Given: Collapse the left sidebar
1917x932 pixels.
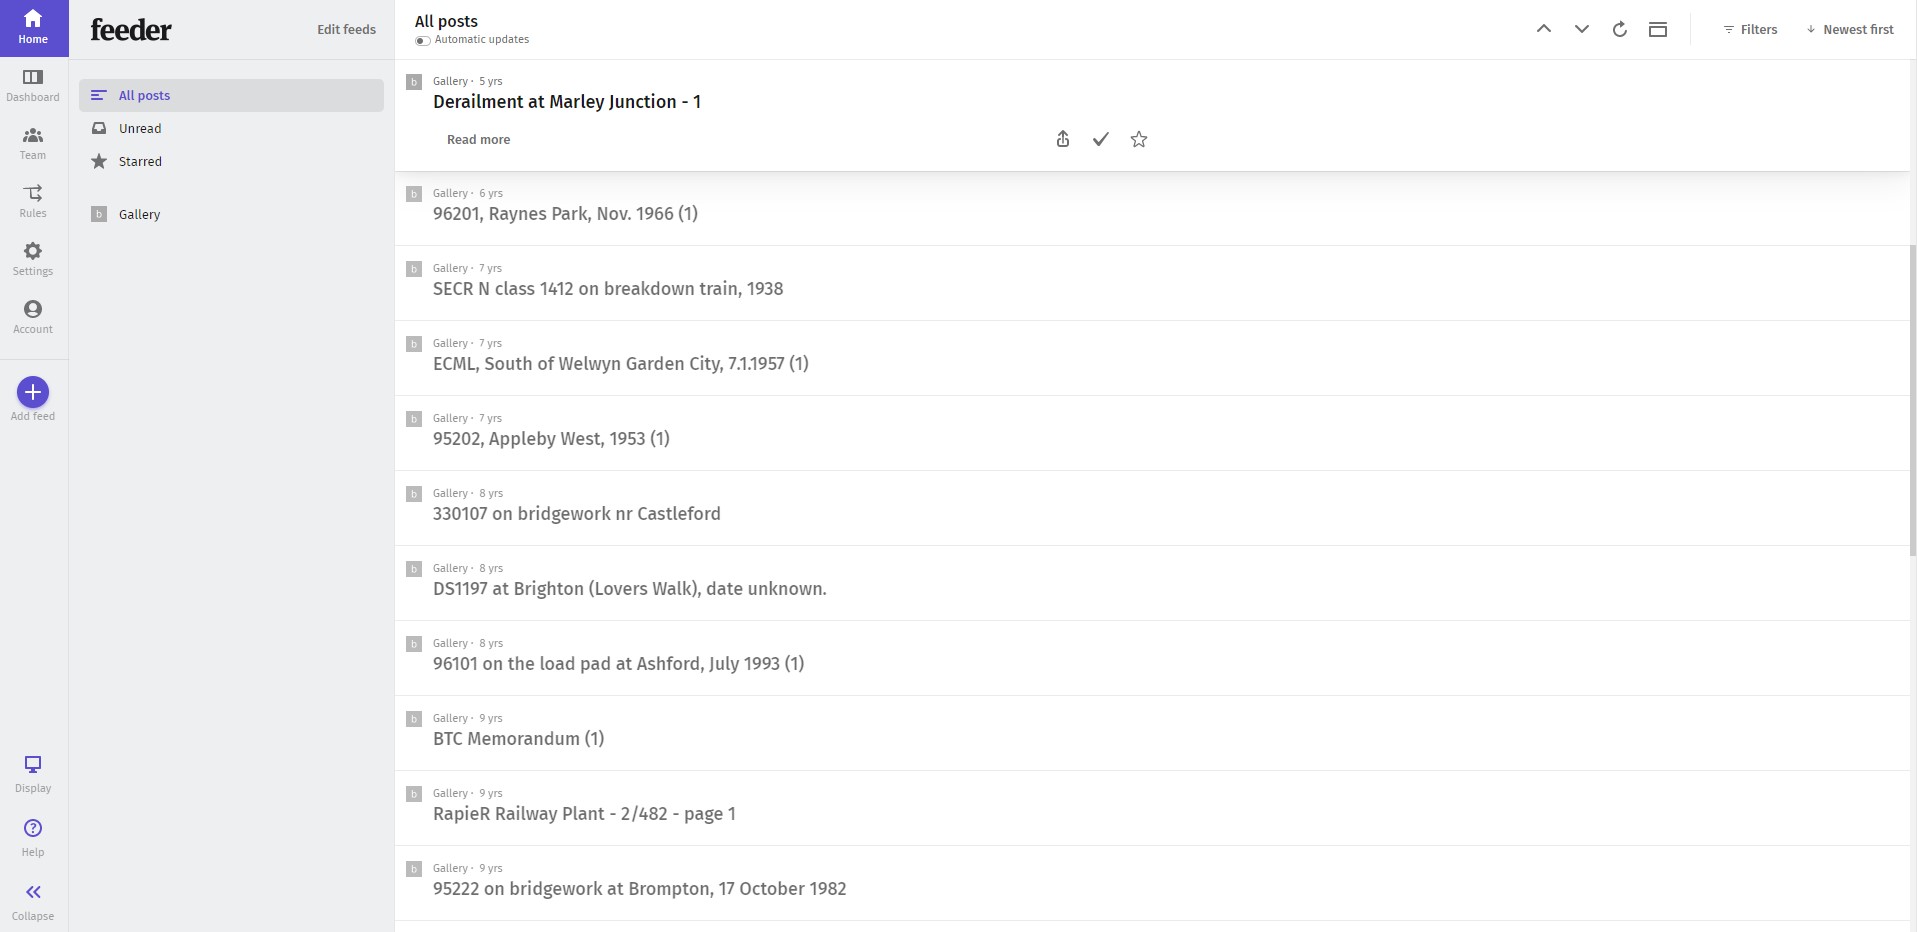Looking at the screenshot, I should [x=33, y=900].
